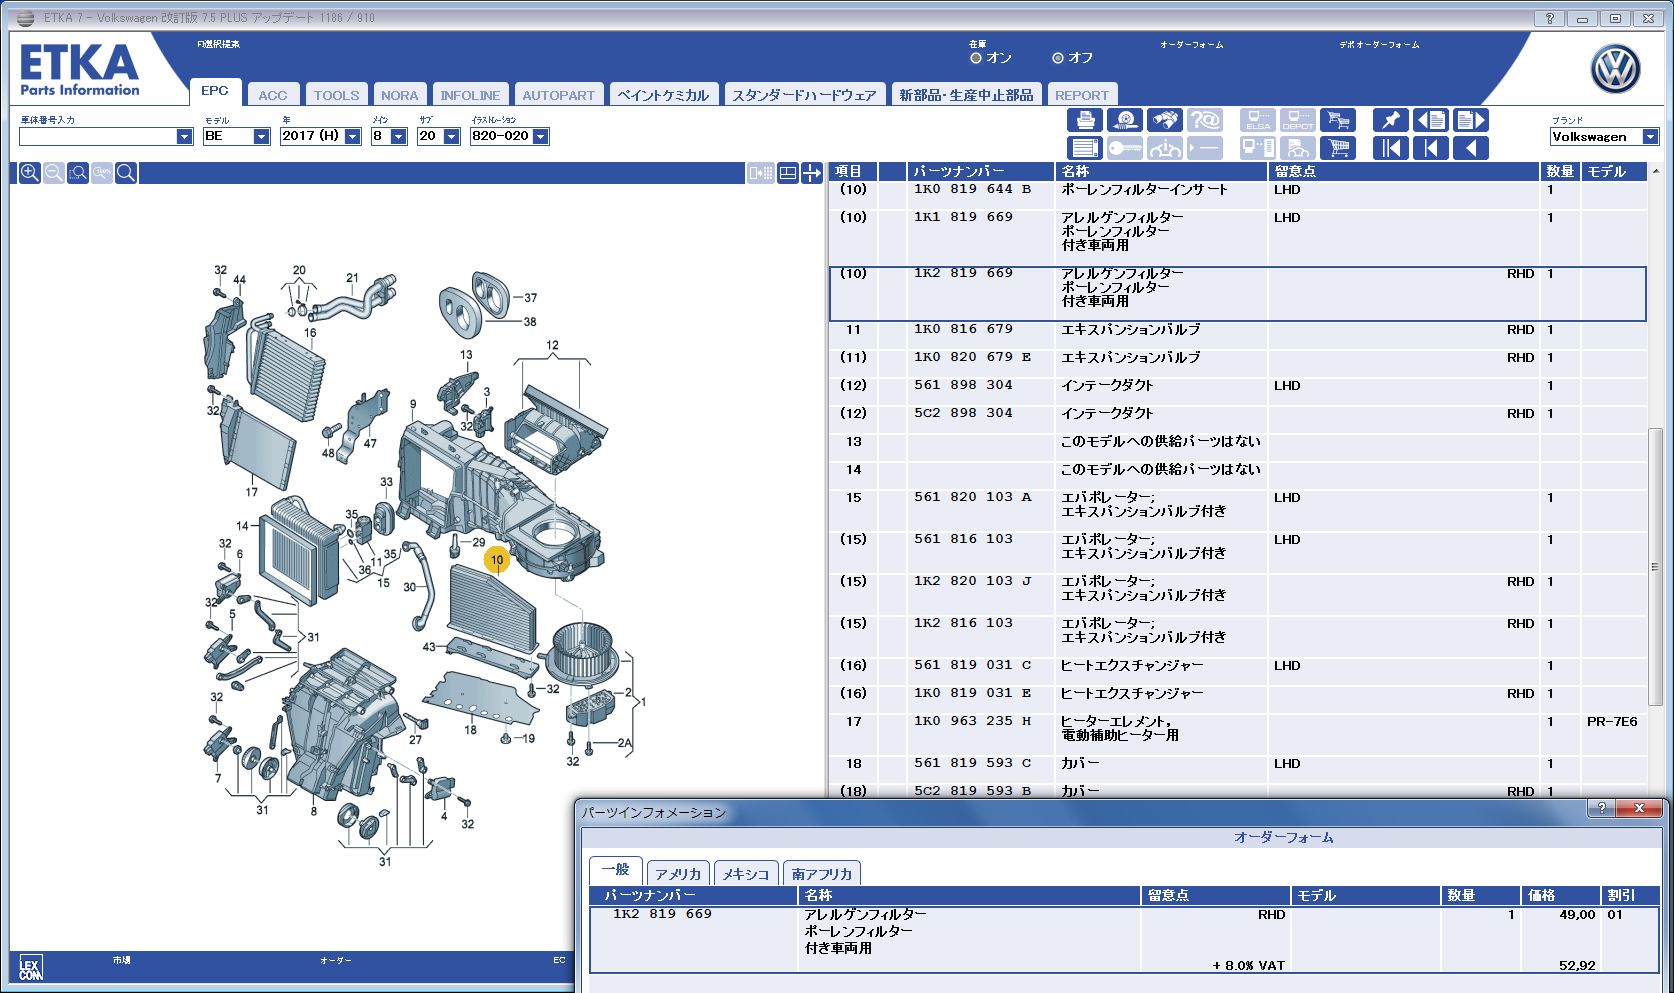Expand the illustration 820-020 dropdown
This screenshot has height=993, width=1674.
(540, 137)
